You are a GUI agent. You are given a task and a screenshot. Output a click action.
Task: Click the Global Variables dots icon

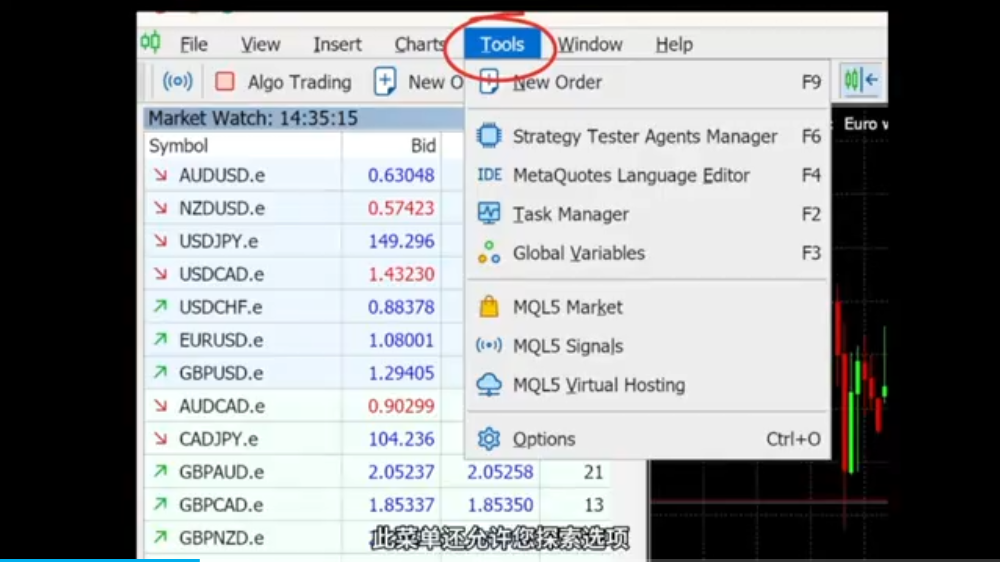point(489,253)
